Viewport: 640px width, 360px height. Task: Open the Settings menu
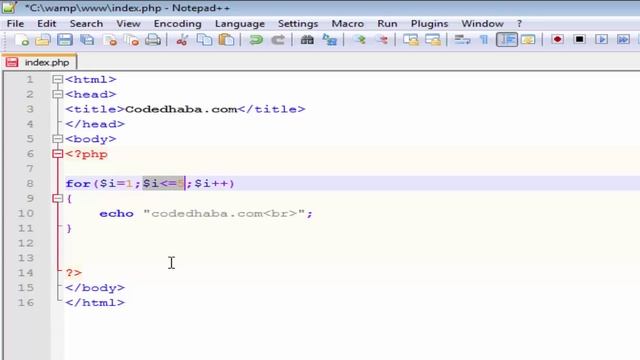298,24
